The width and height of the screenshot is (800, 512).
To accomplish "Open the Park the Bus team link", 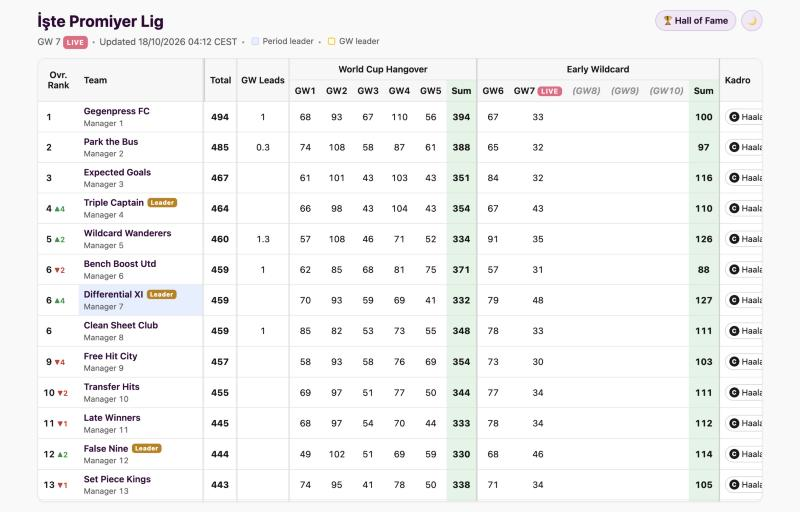I will (111, 142).
